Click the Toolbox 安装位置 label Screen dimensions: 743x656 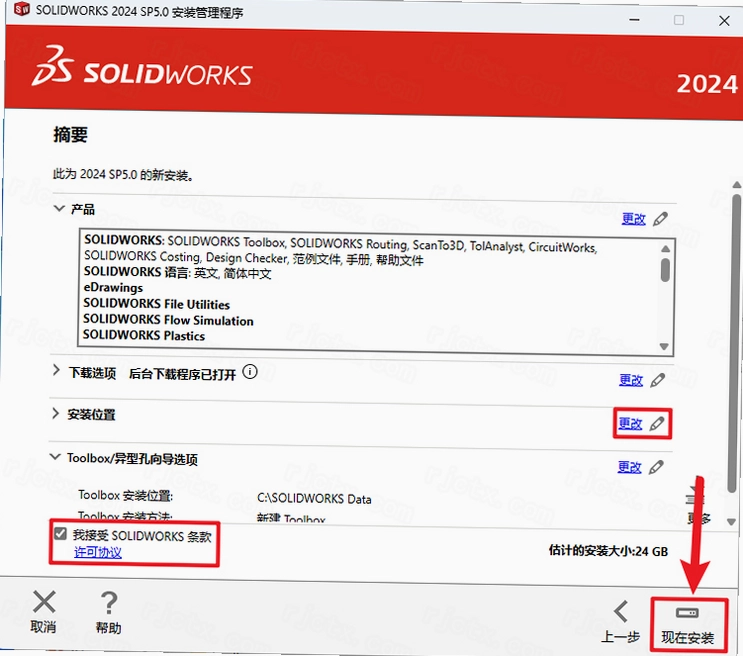click(126, 495)
